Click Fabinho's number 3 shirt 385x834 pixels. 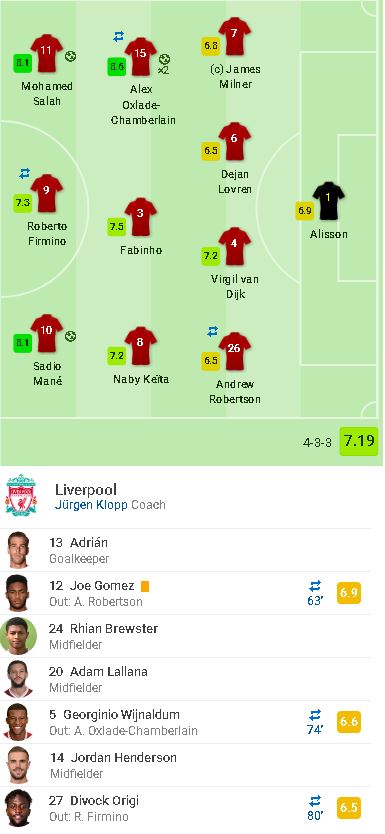(140, 217)
